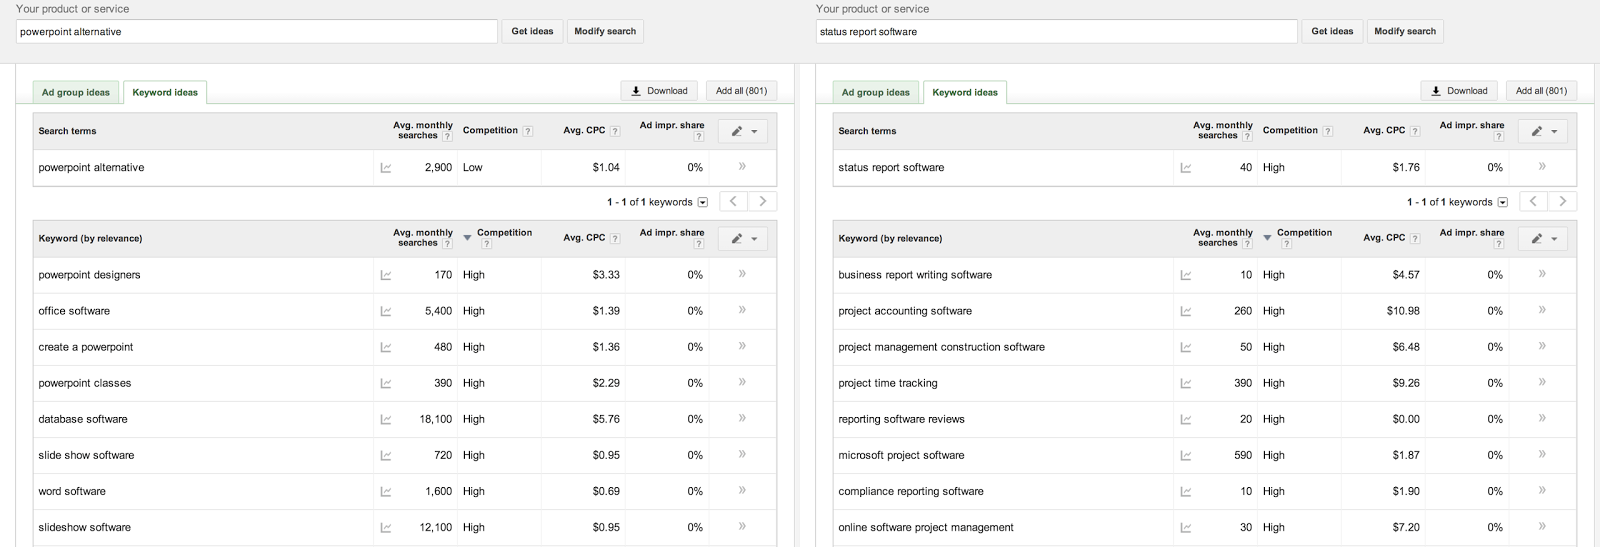Click left Modify search button

pyautogui.click(x=605, y=31)
